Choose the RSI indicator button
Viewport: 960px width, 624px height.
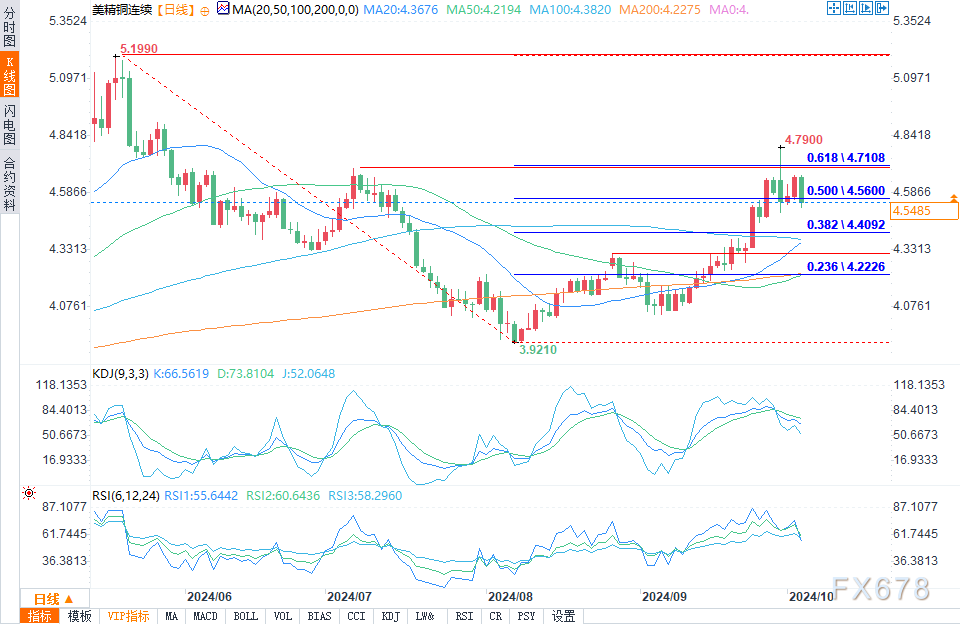464,616
